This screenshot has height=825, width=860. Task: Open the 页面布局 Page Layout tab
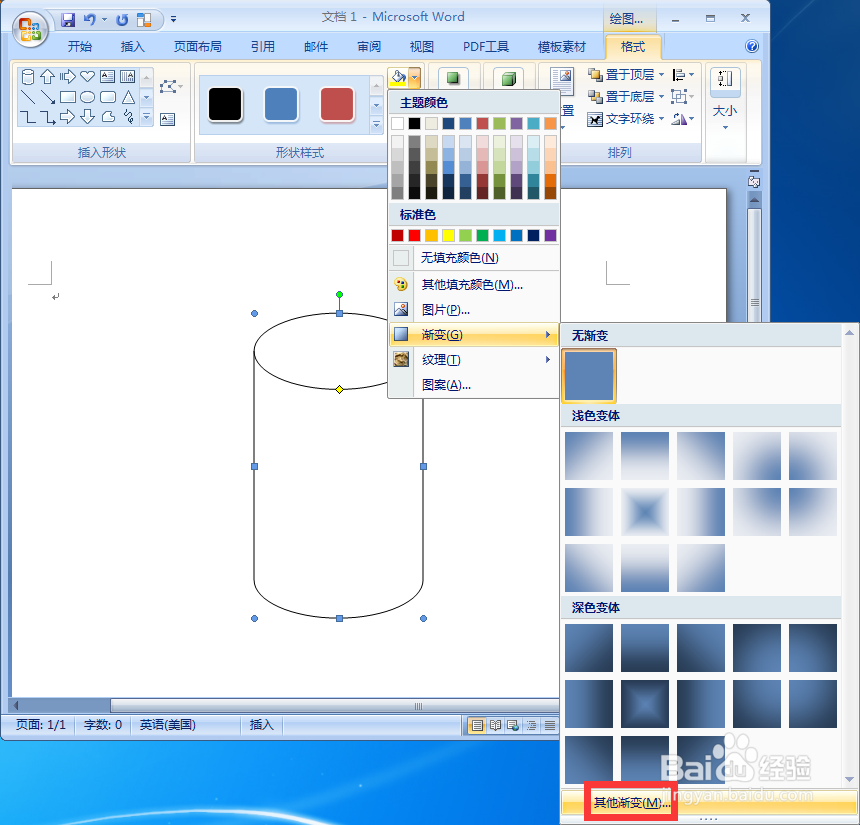tap(197, 47)
